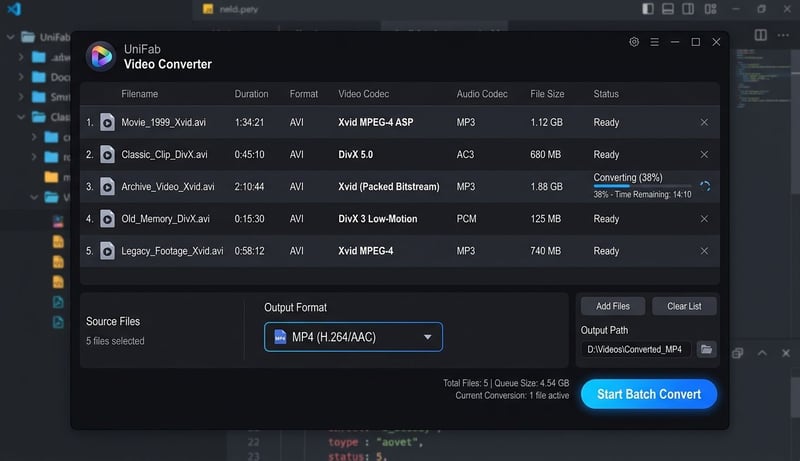Remove Movie_1999_Xvid.avi from the list
This screenshot has height=461, width=800.
[704, 122]
